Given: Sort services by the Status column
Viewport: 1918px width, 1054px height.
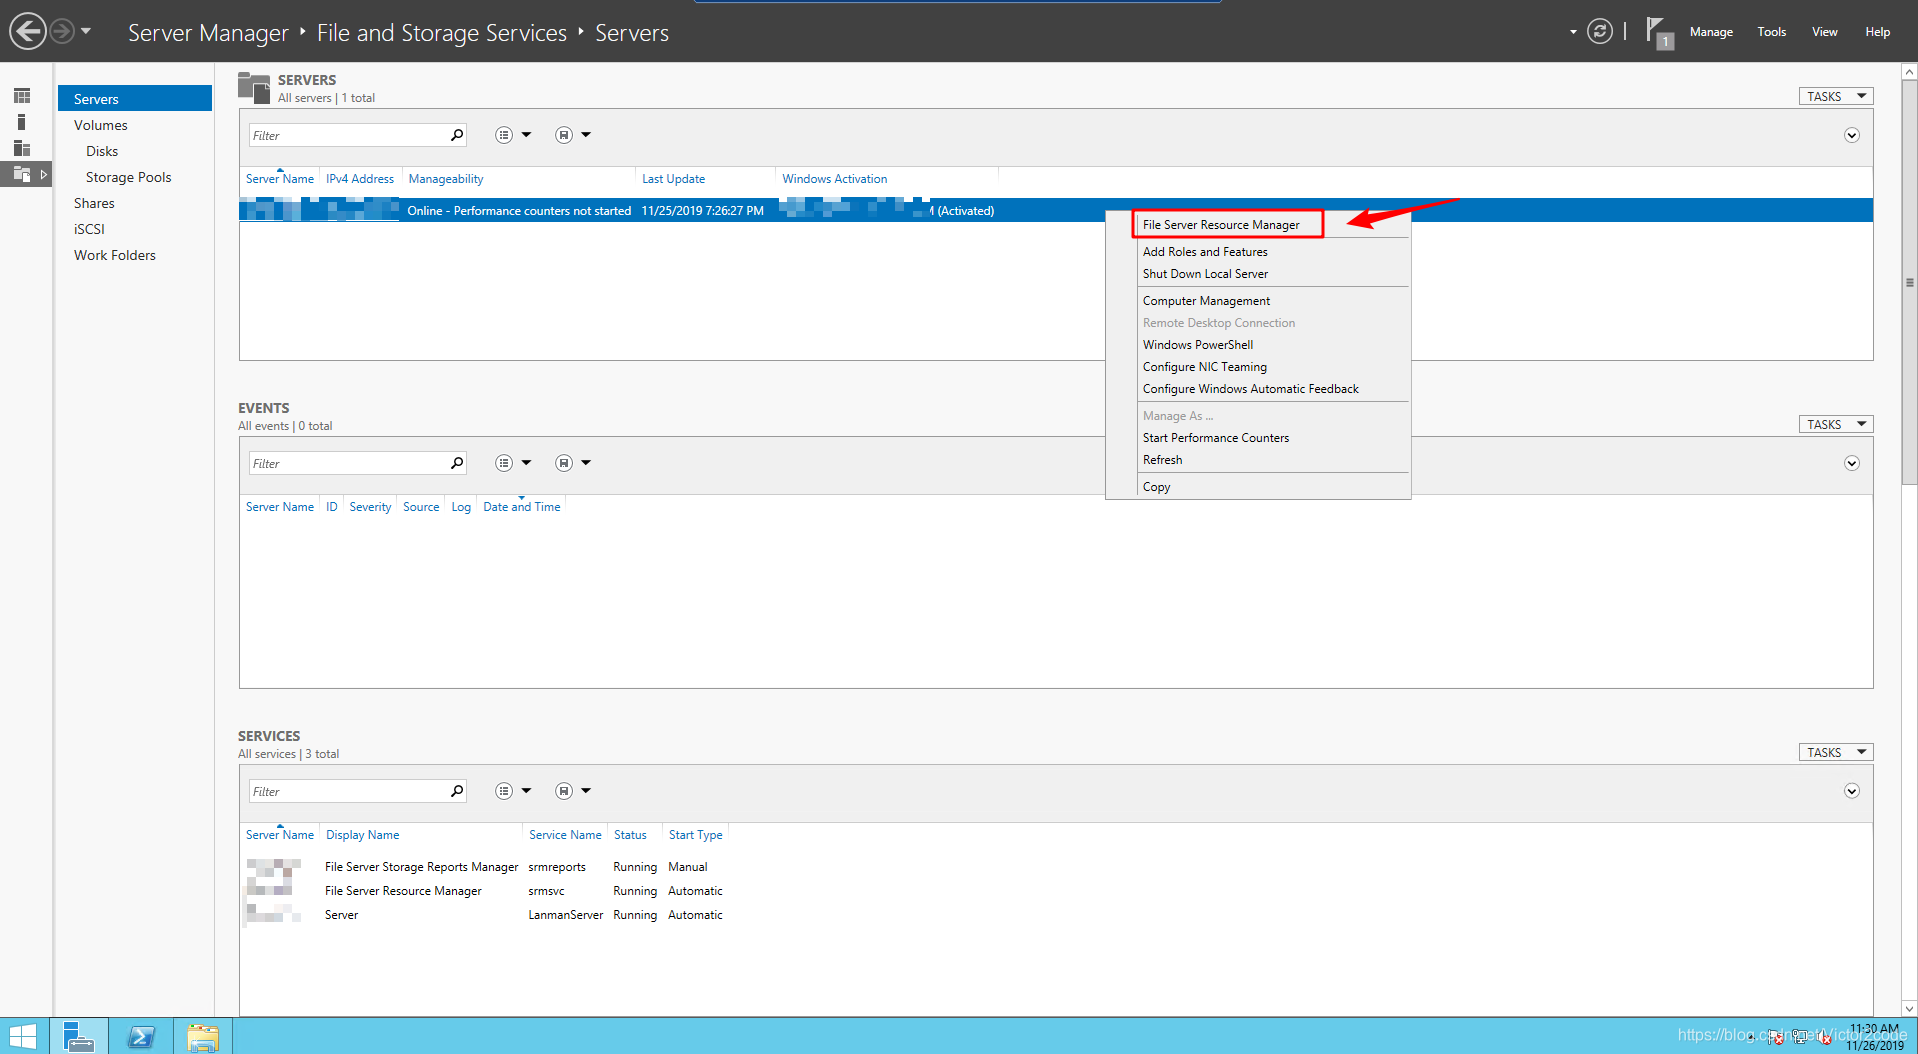Looking at the screenshot, I should pos(630,834).
